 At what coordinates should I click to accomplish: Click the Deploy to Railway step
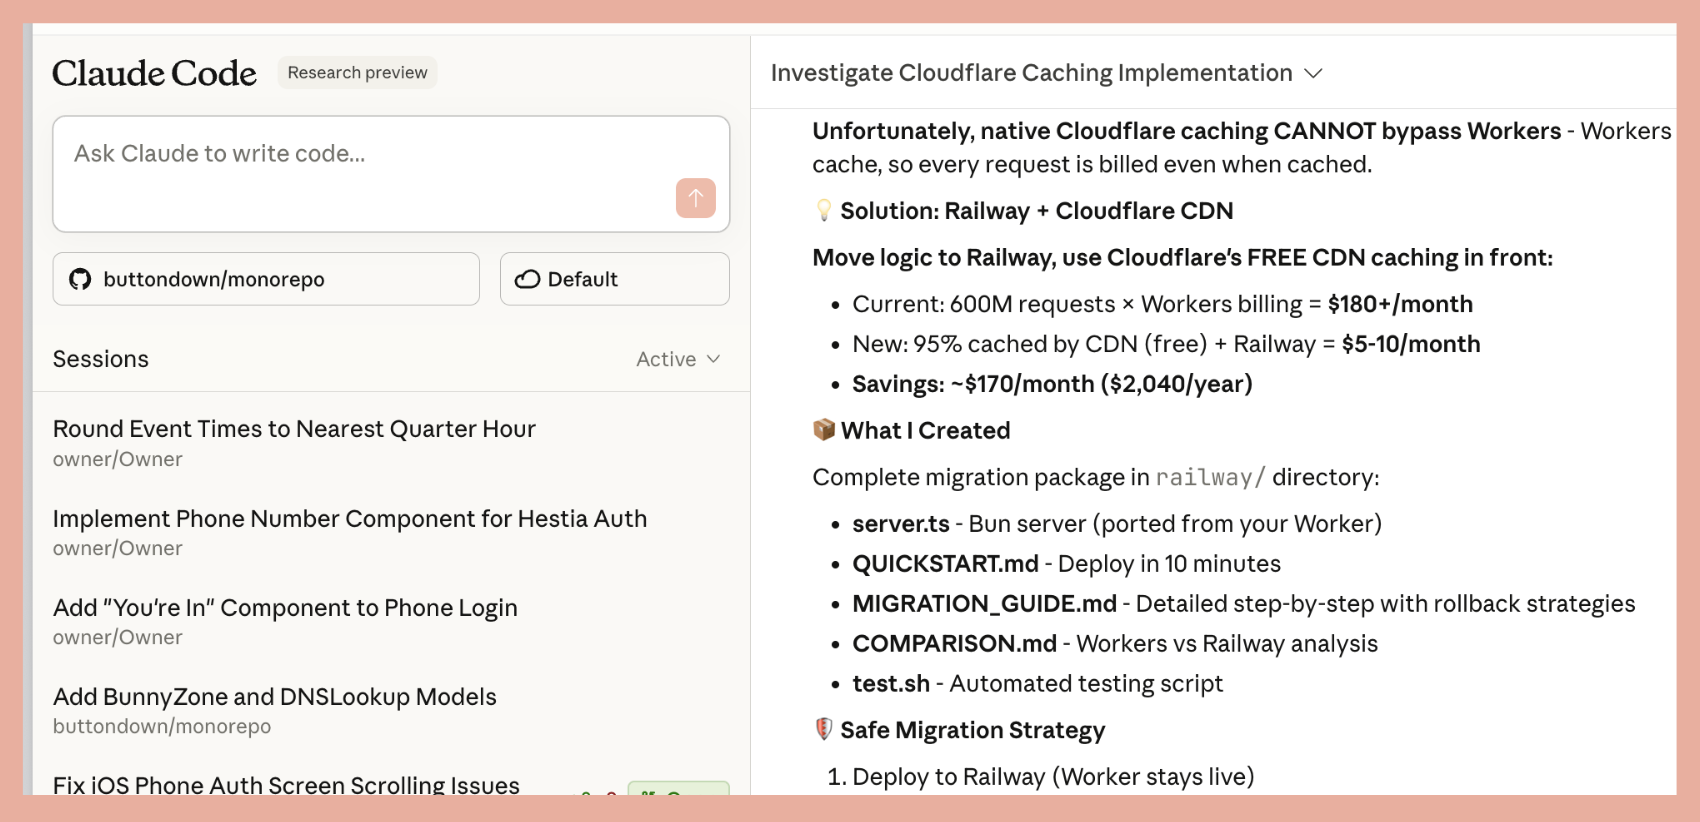[x=1053, y=777]
